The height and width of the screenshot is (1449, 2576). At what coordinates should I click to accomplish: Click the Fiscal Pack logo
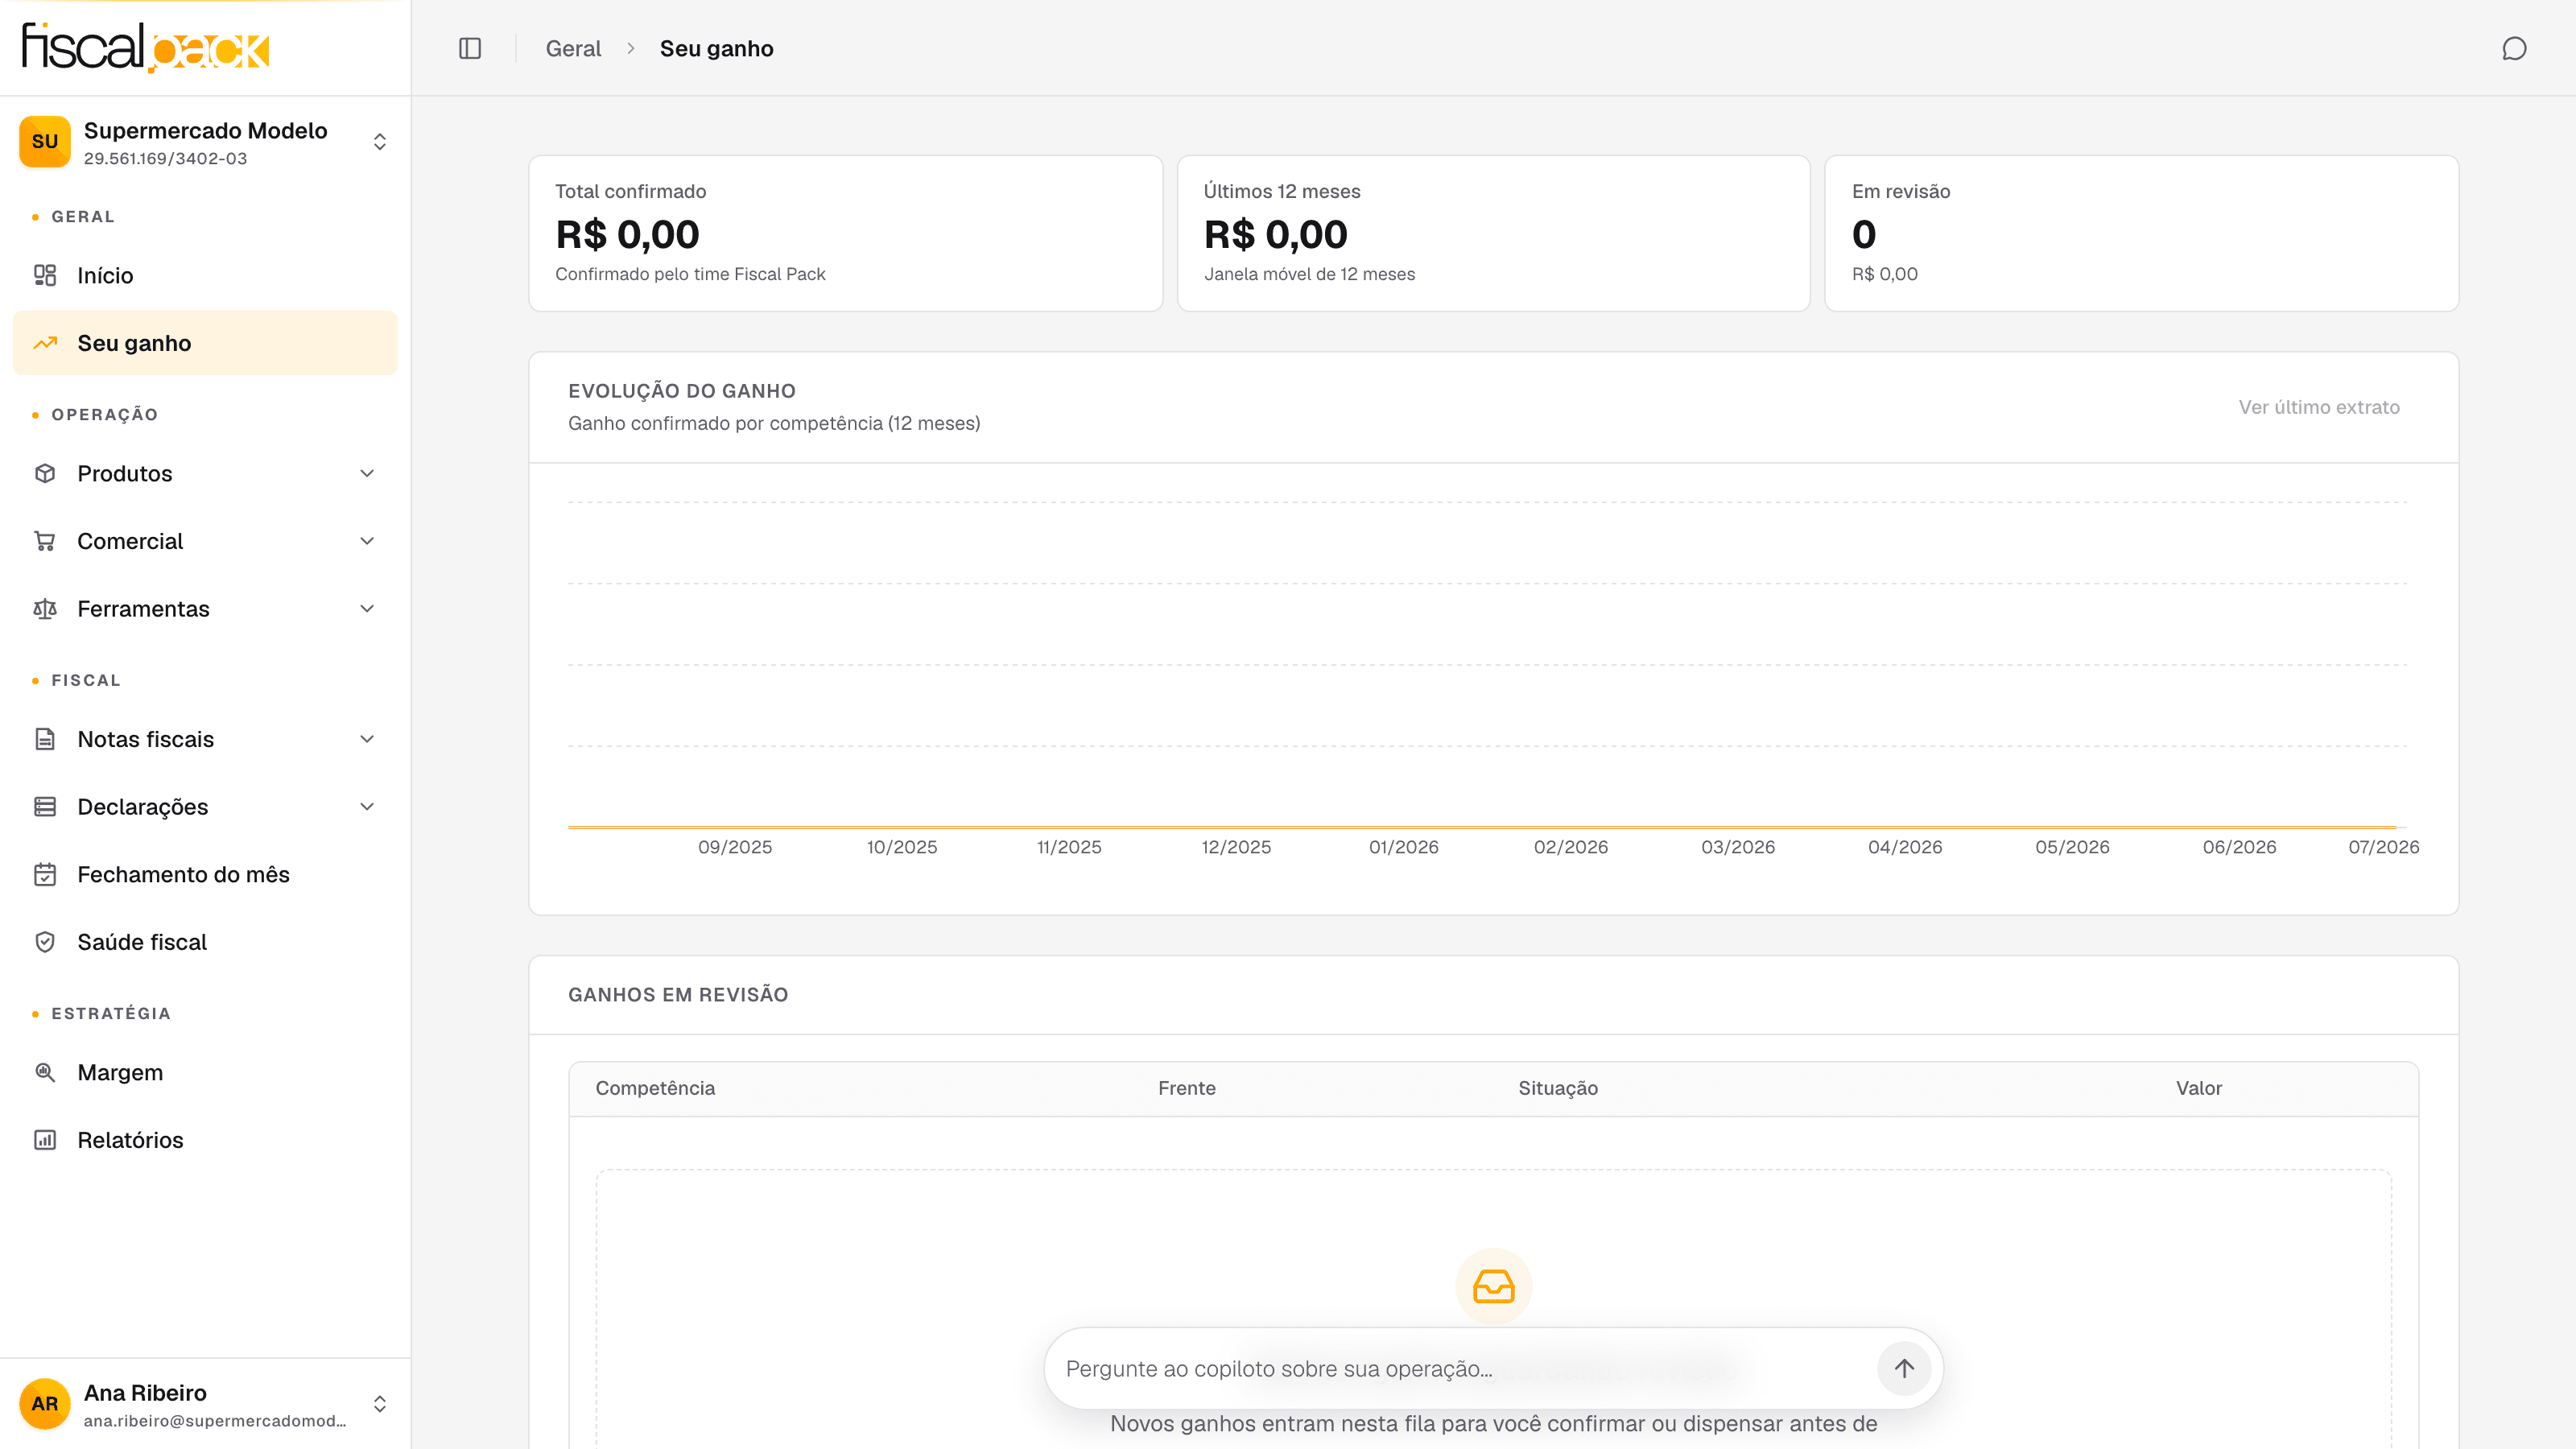[x=146, y=47]
